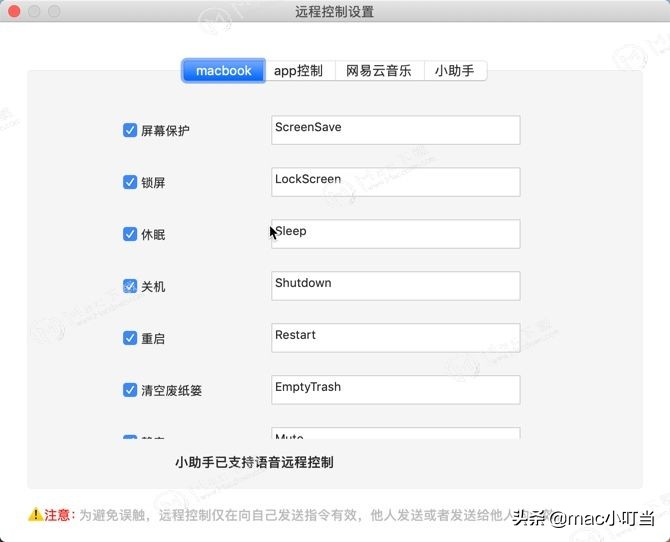Click the Restart command field
Viewport: 670px width, 542px height.
[x=396, y=338]
